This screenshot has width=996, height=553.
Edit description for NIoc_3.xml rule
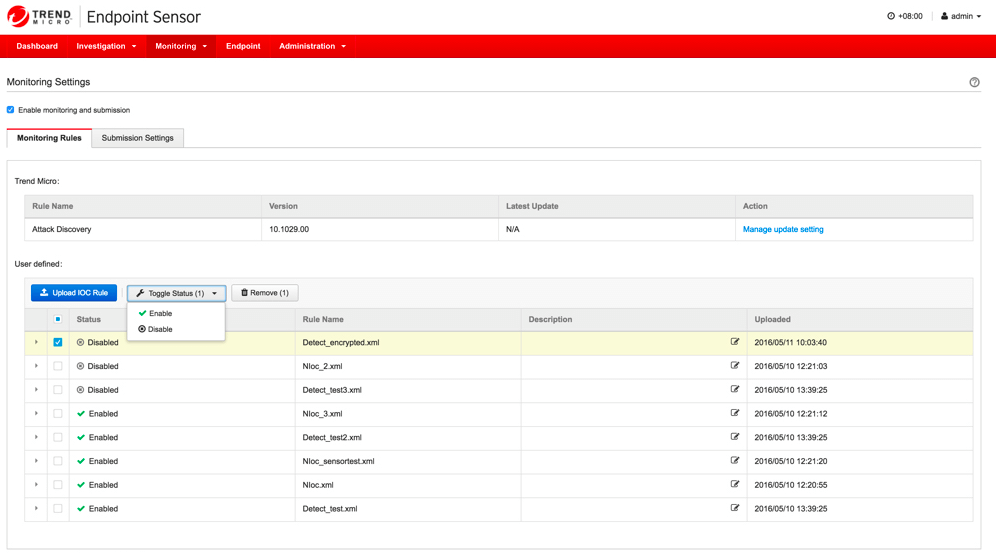click(735, 413)
